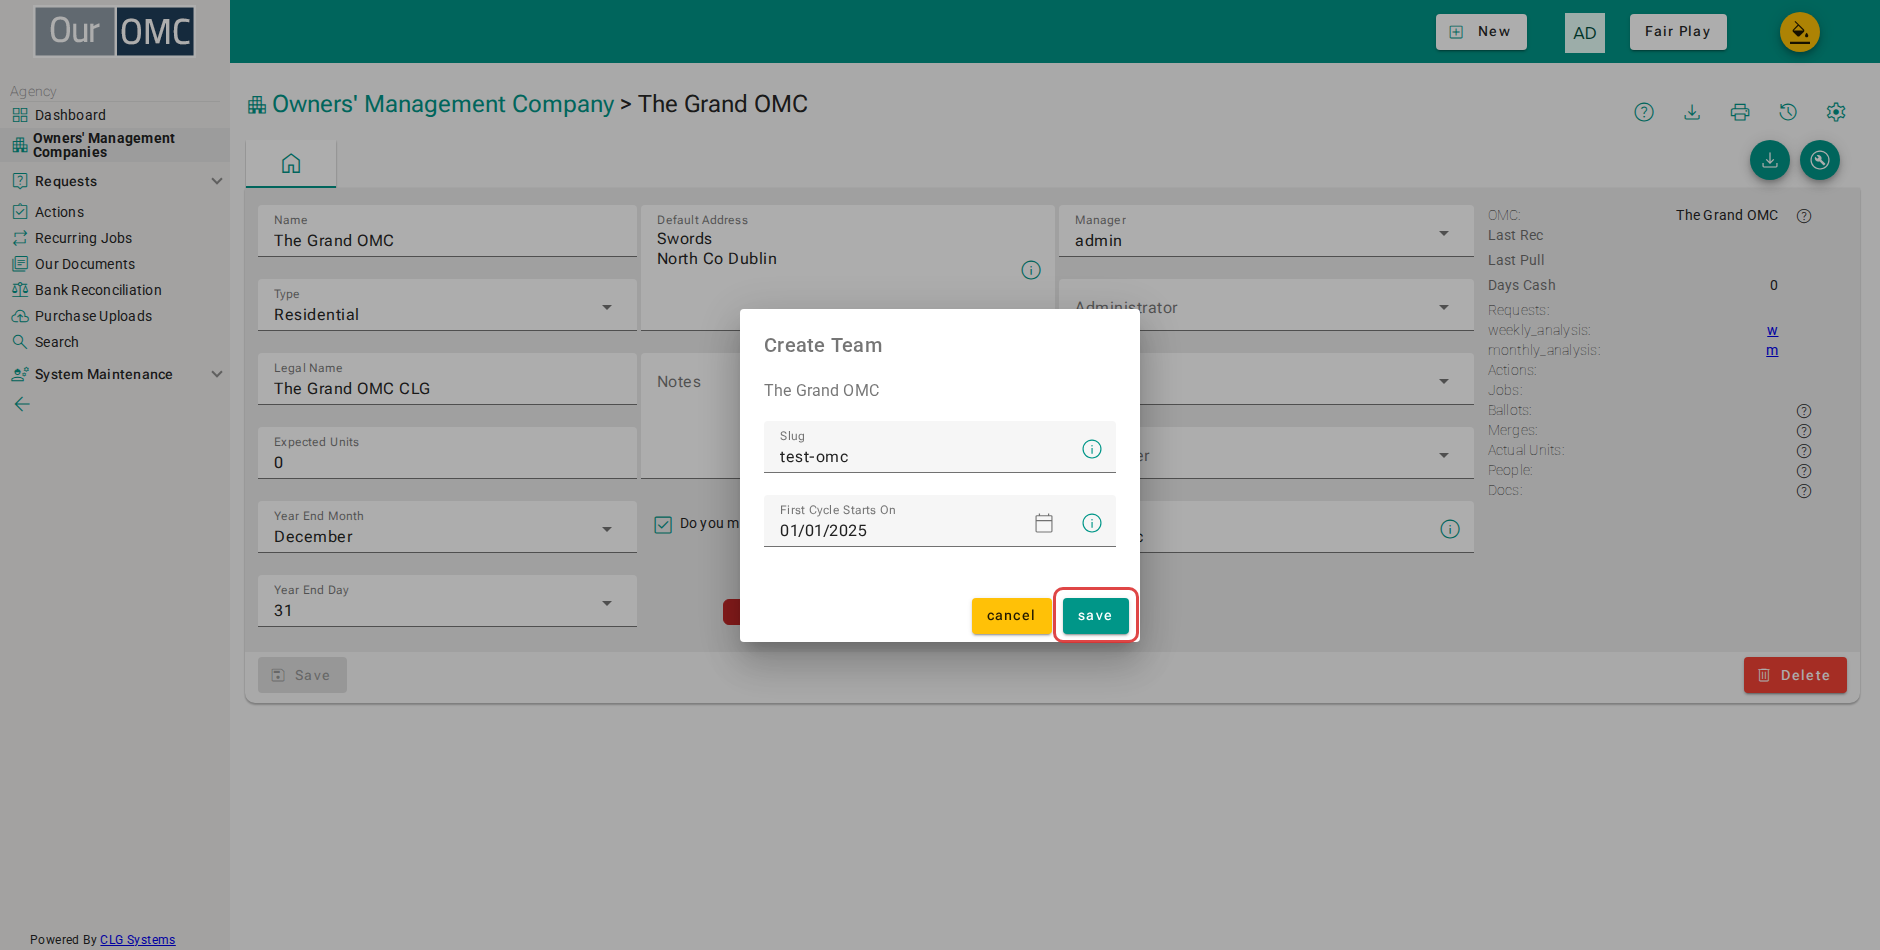Click the download icon in page header
This screenshot has width=1880, height=950.
1692,112
